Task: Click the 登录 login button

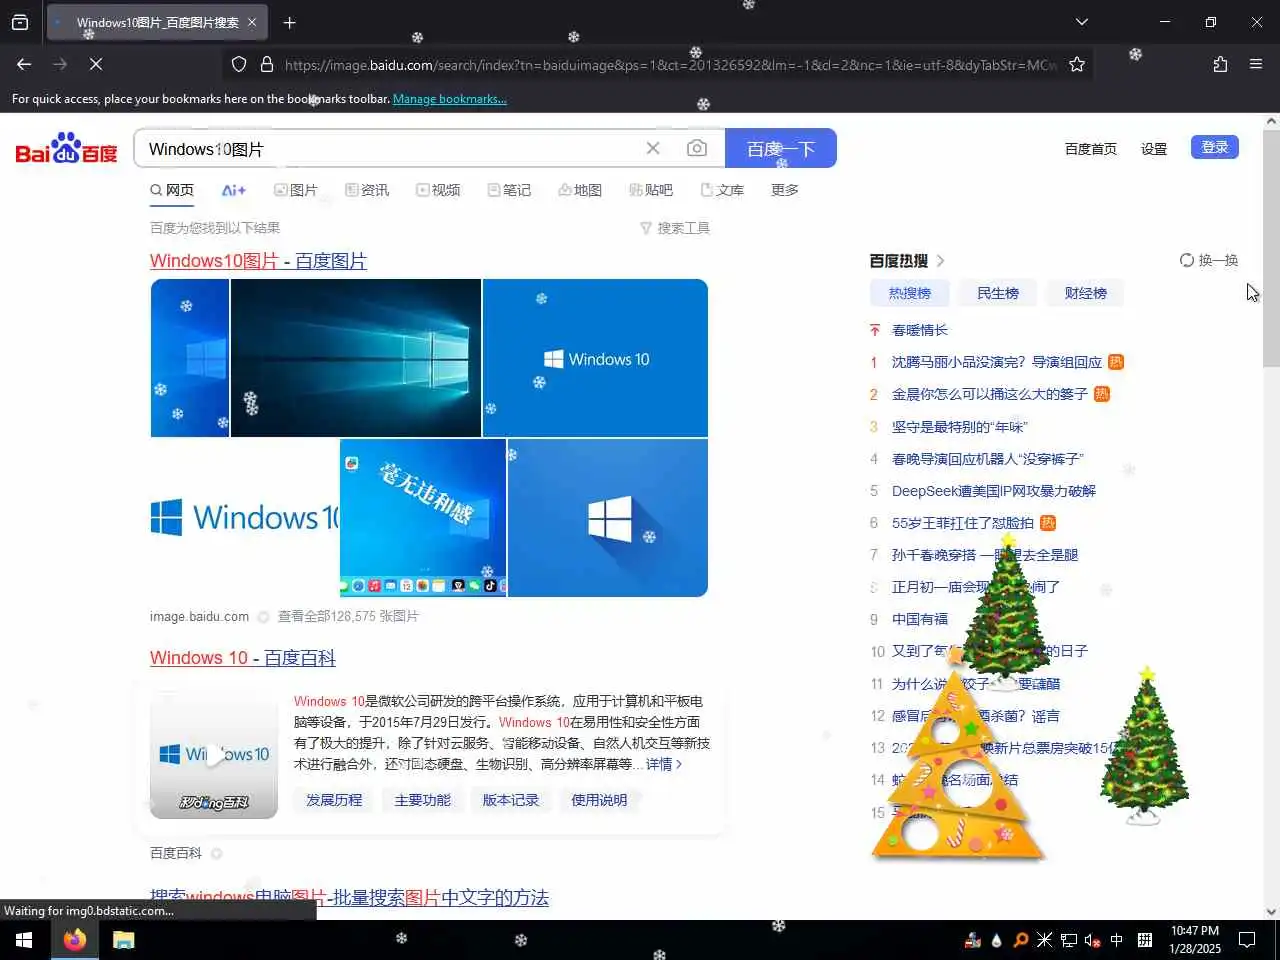Action: point(1215,147)
